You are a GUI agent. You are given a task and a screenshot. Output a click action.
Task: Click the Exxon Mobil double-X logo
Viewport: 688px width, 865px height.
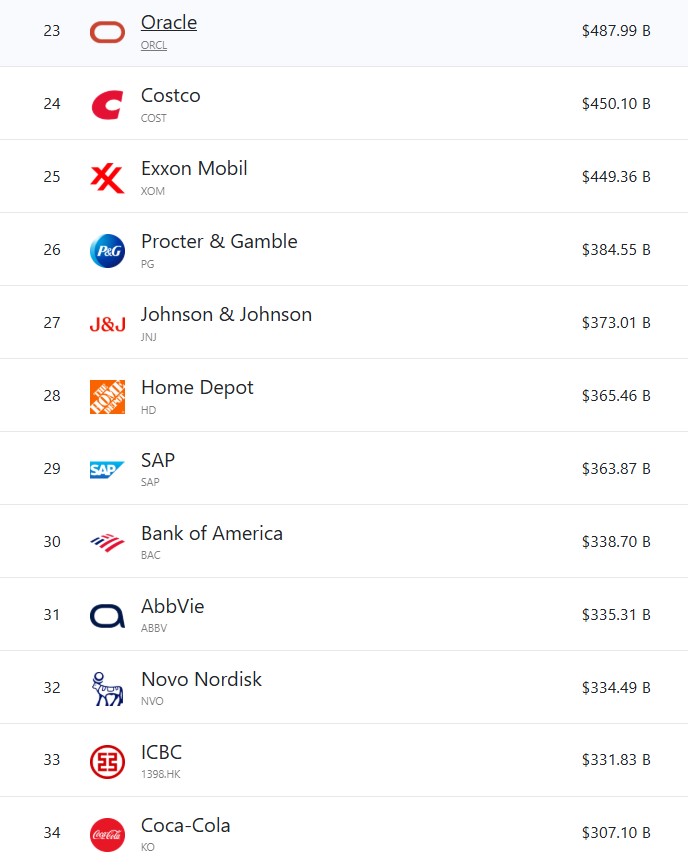107,178
